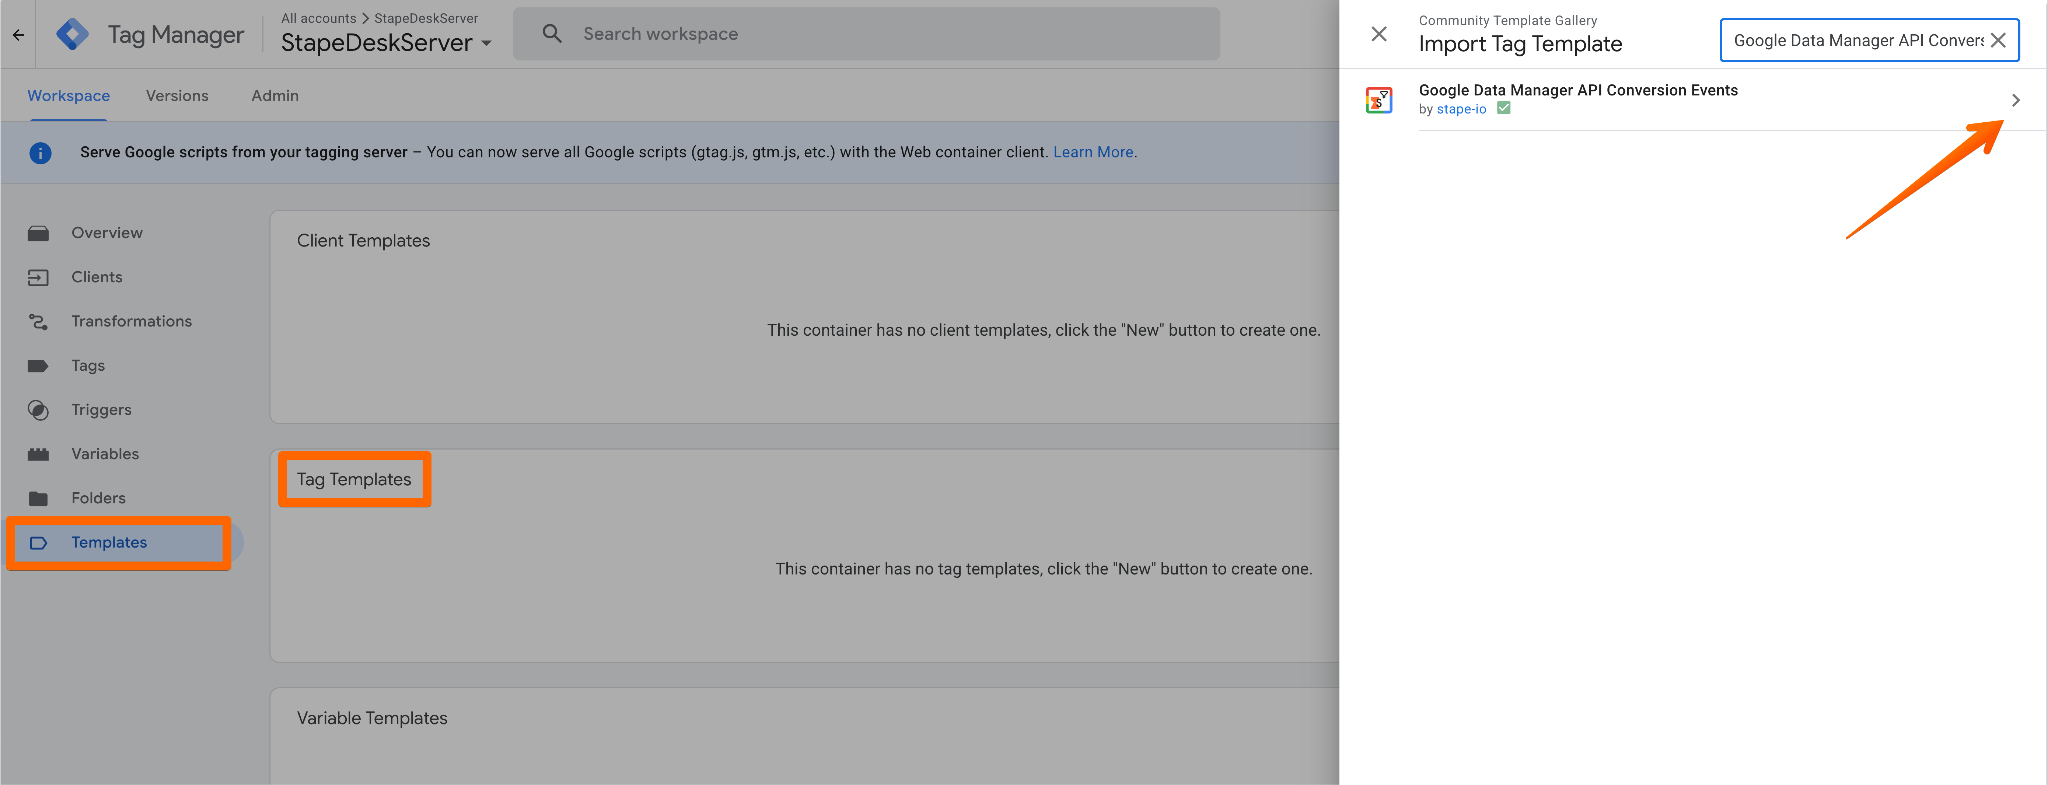Open Overview in the sidebar
2048x785 pixels.
[107, 233]
